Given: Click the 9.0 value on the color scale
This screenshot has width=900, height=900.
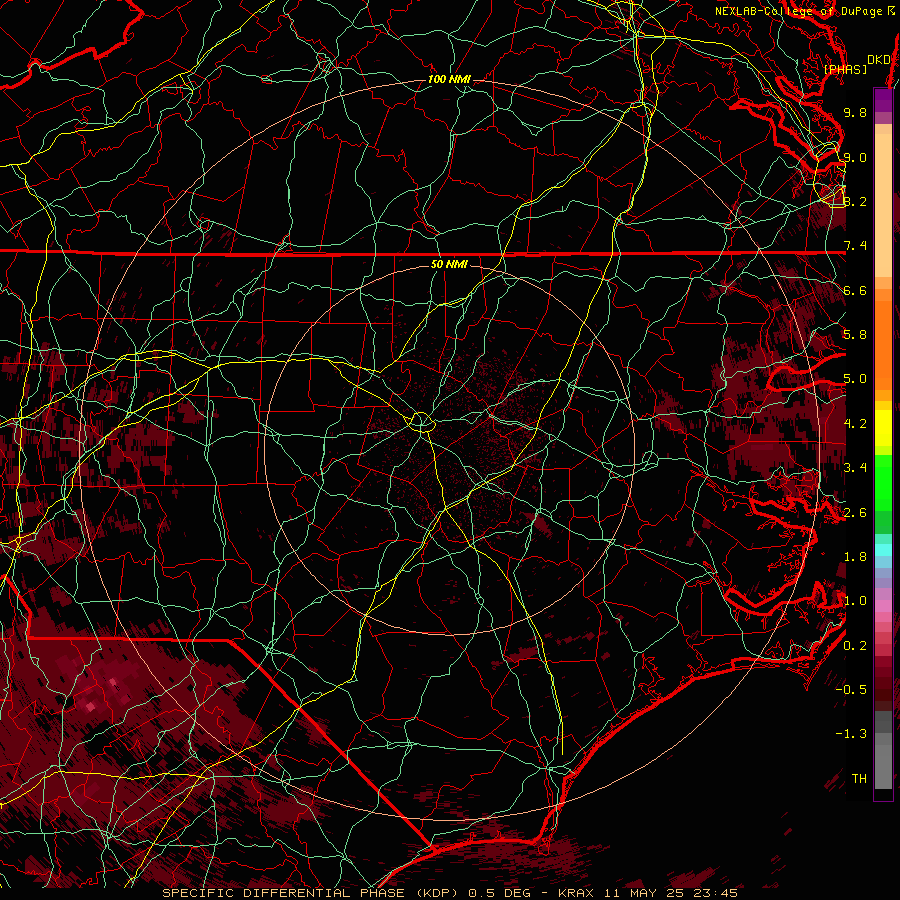Looking at the screenshot, I should (855, 157).
